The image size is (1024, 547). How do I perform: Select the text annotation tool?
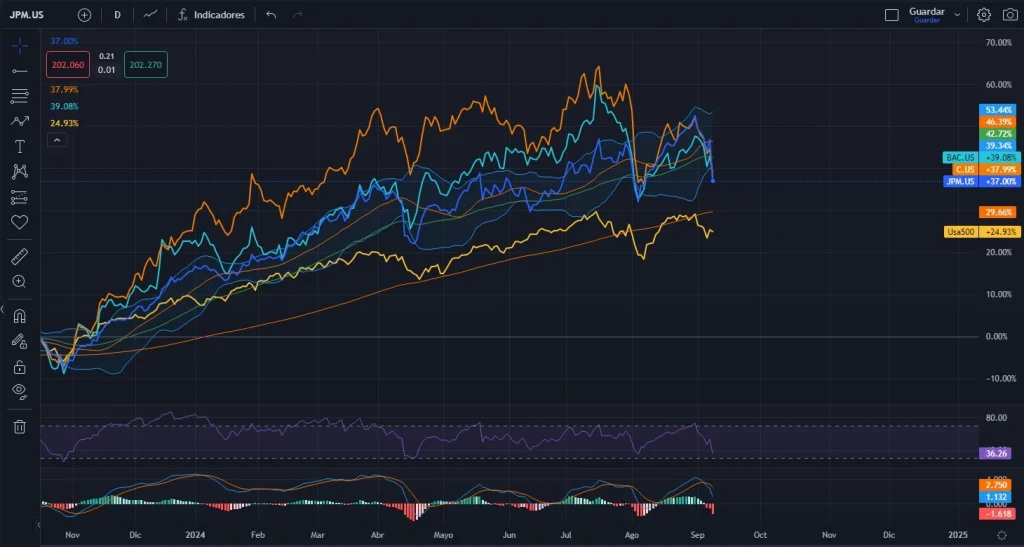click(x=19, y=146)
